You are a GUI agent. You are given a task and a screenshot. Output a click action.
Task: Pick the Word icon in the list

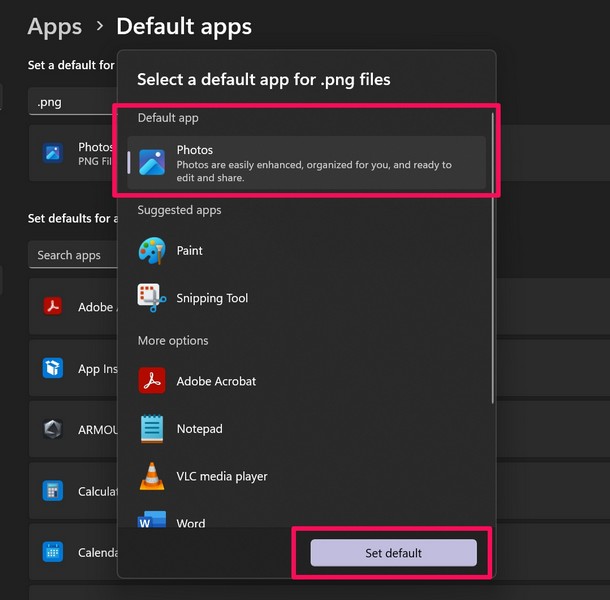pos(152,521)
